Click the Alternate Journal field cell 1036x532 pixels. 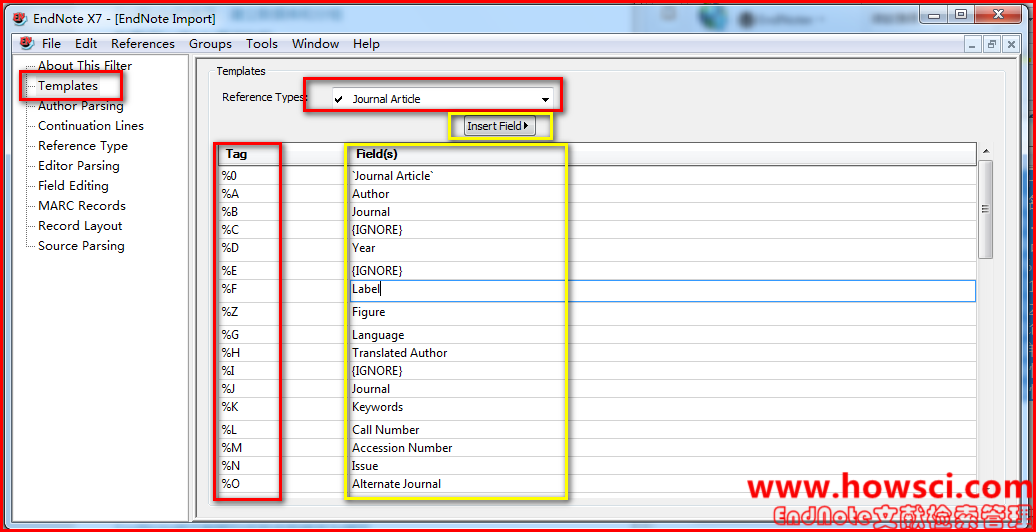[x=663, y=484]
